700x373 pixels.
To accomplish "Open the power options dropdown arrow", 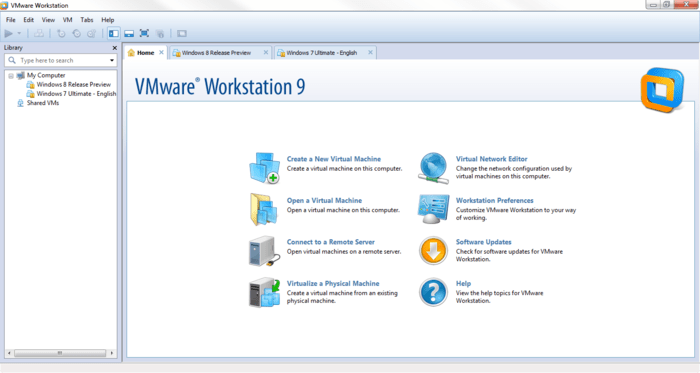I will point(19,33).
